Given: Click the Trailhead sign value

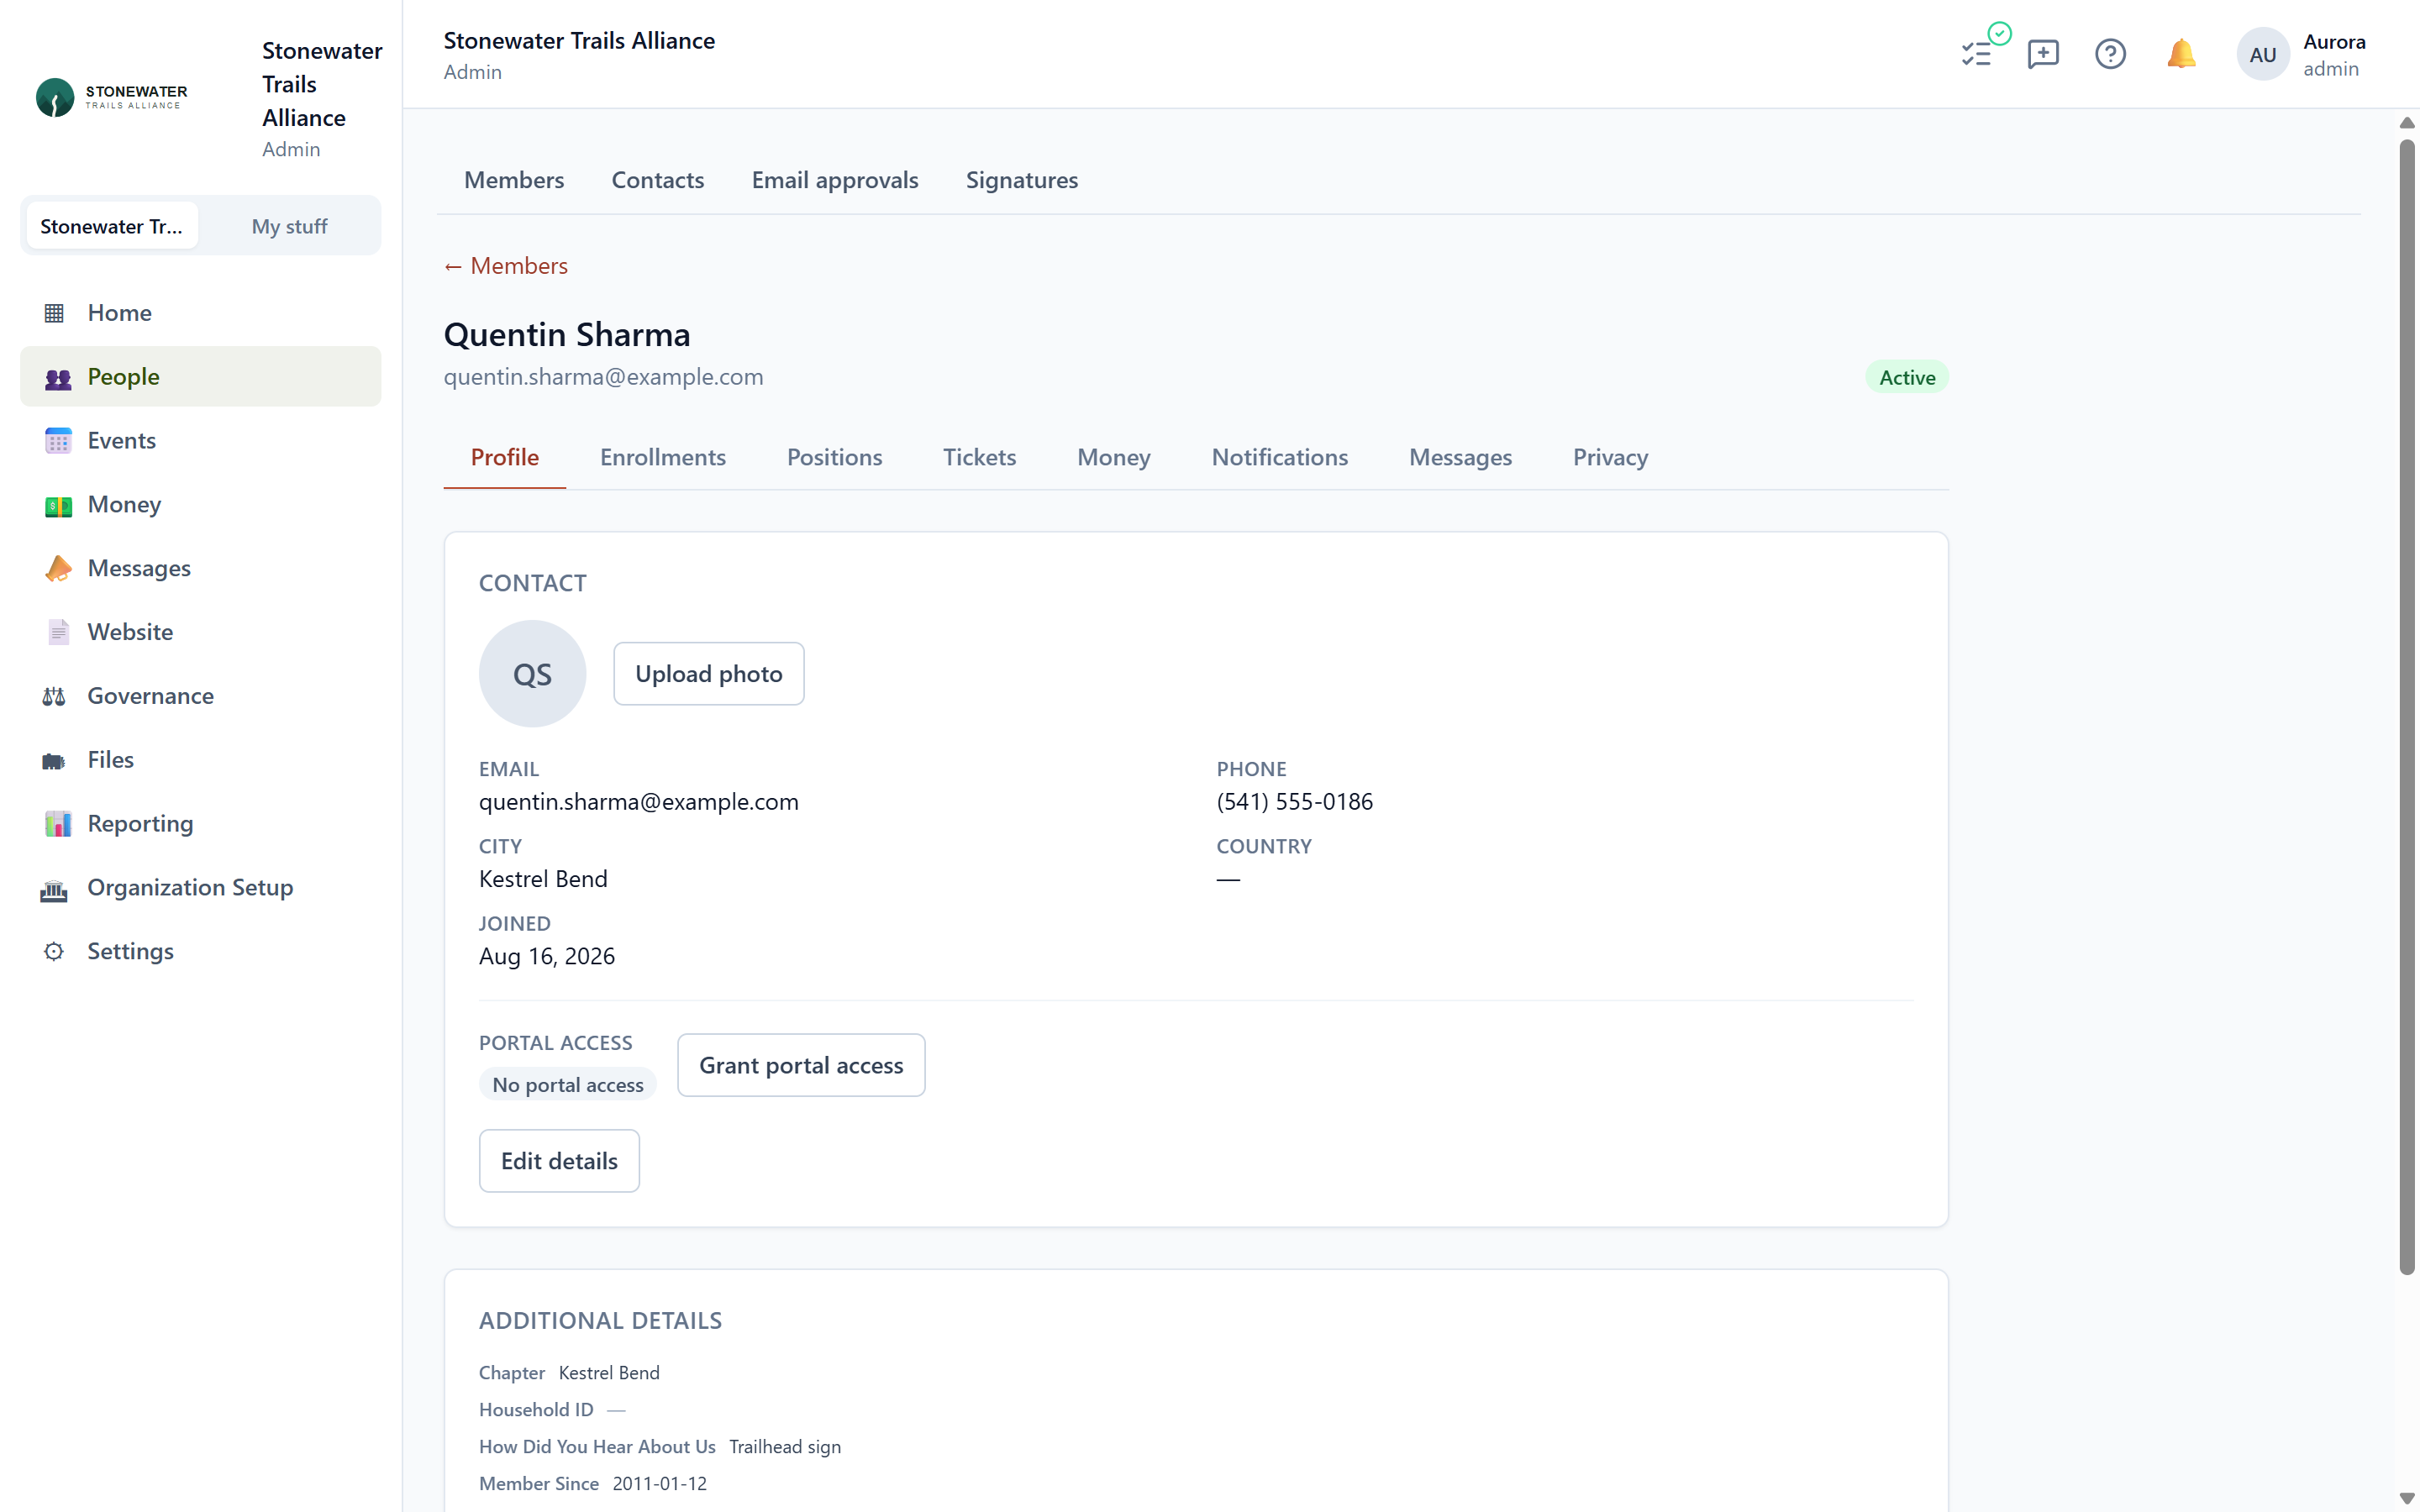Looking at the screenshot, I should [x=785, y=1447].
